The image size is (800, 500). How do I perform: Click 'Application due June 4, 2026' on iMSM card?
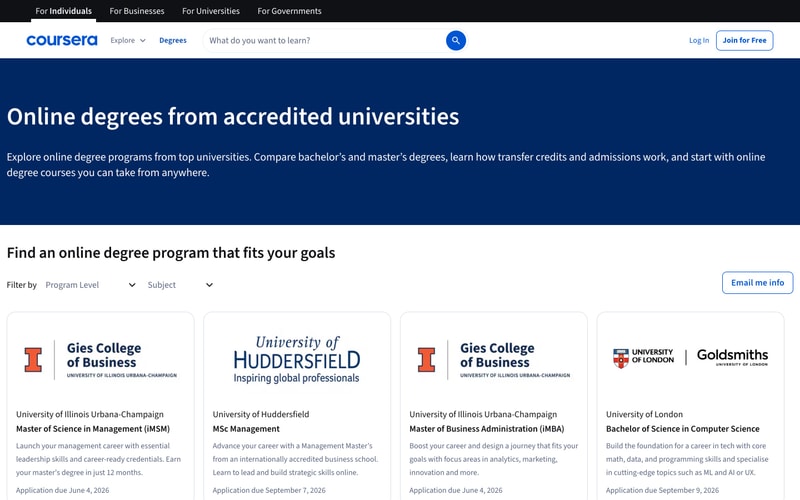(62, 490)
